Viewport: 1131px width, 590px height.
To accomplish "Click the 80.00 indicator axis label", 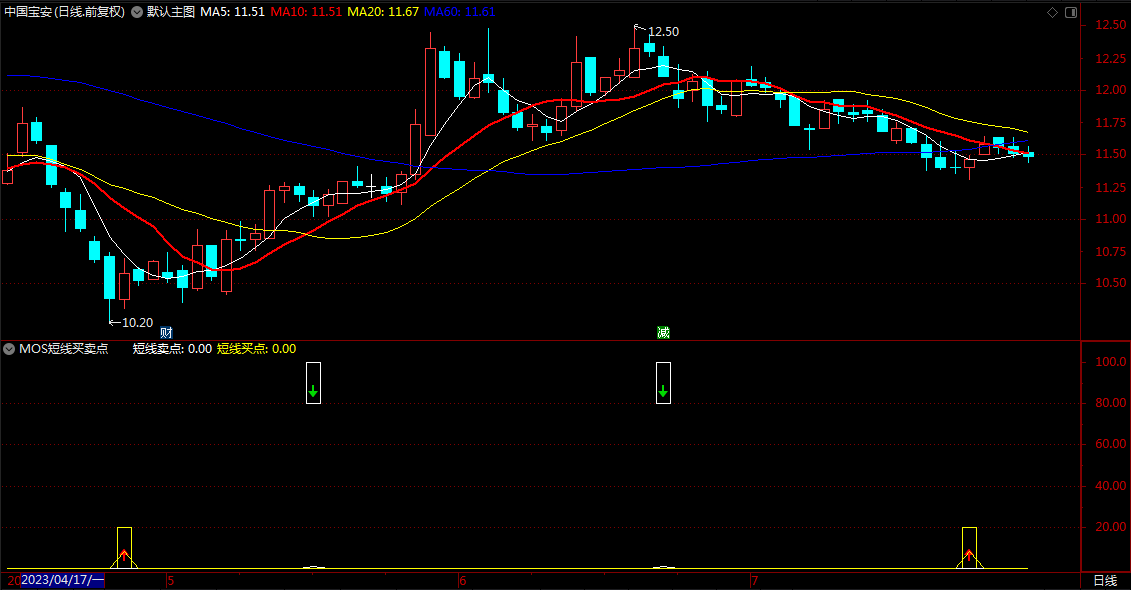I will point(1111,403).
